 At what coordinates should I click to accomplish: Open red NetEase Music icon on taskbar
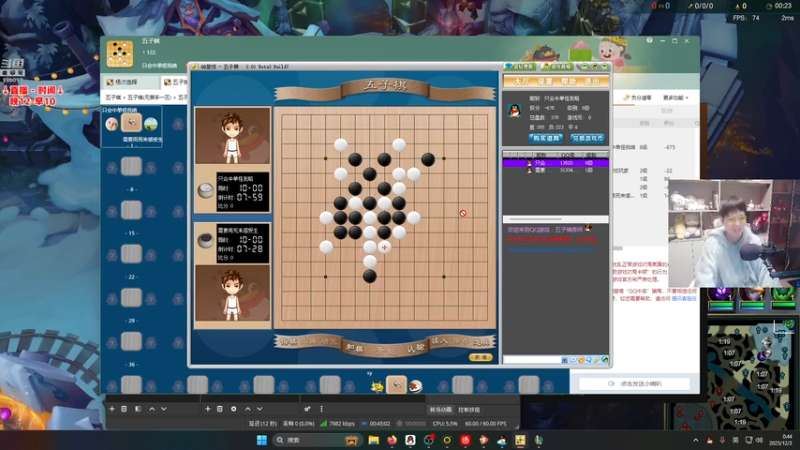pos(465,440)
